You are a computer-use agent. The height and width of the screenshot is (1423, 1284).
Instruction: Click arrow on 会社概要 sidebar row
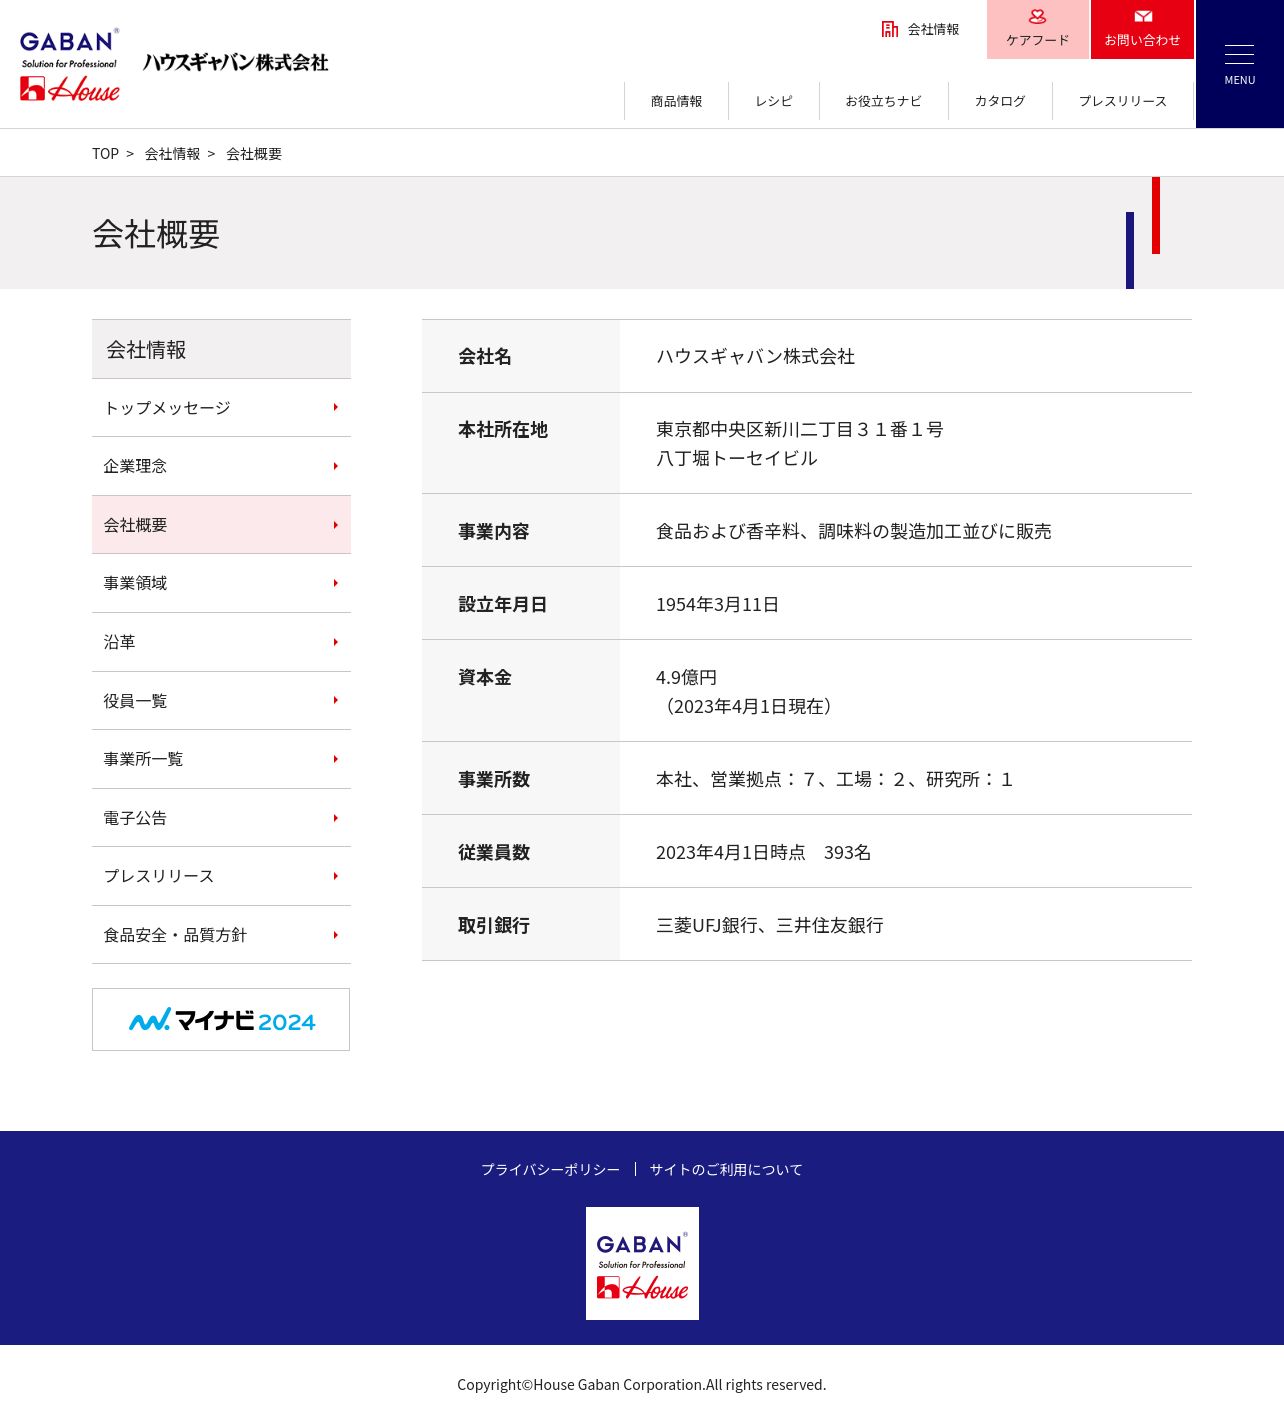(336, 525)
